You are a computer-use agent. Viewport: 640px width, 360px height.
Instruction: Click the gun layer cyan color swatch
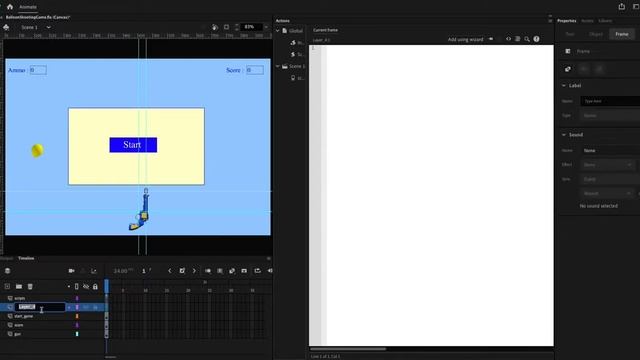pyautogui.click(x=77, y=334)
